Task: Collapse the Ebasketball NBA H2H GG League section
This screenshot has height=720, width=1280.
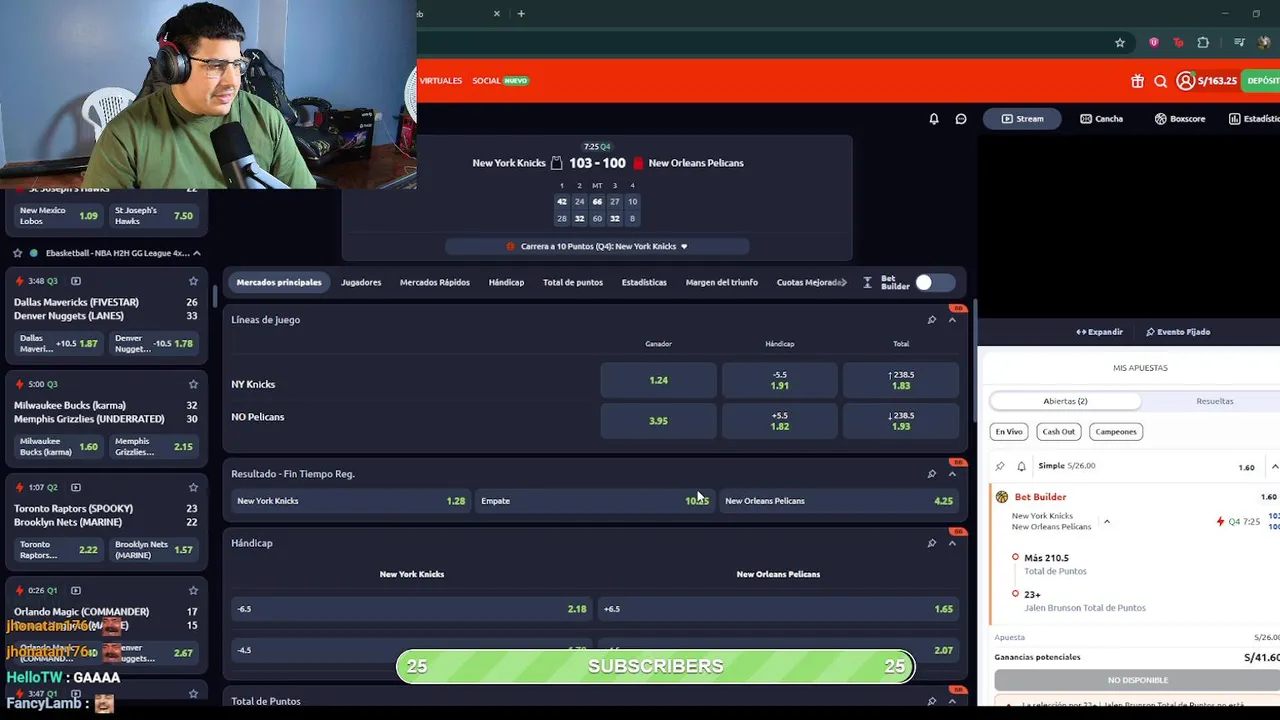Action: [197, 253]
